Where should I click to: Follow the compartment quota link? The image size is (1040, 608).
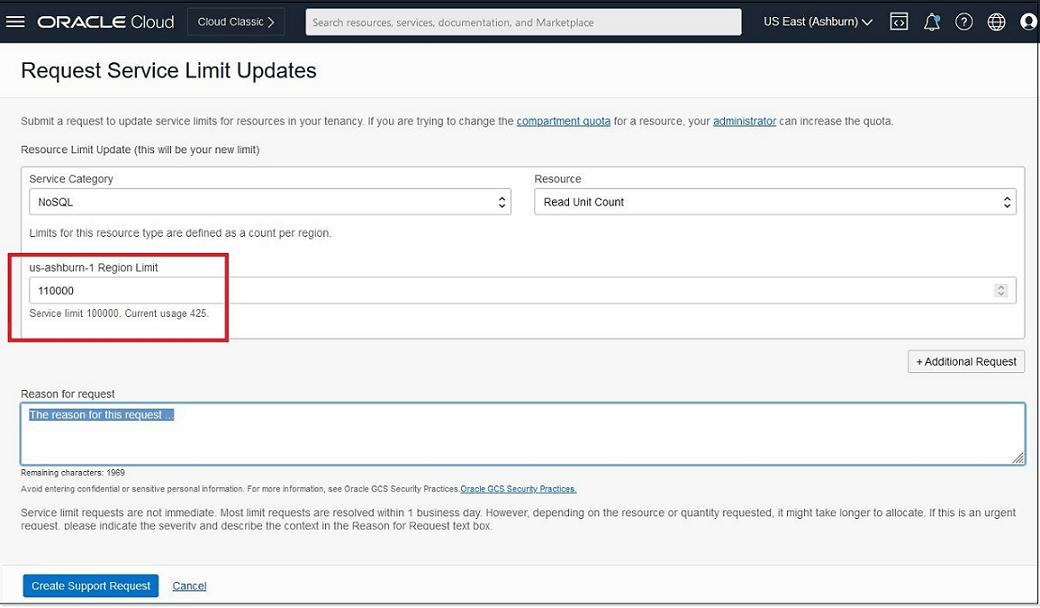click(x=563, y=121)
